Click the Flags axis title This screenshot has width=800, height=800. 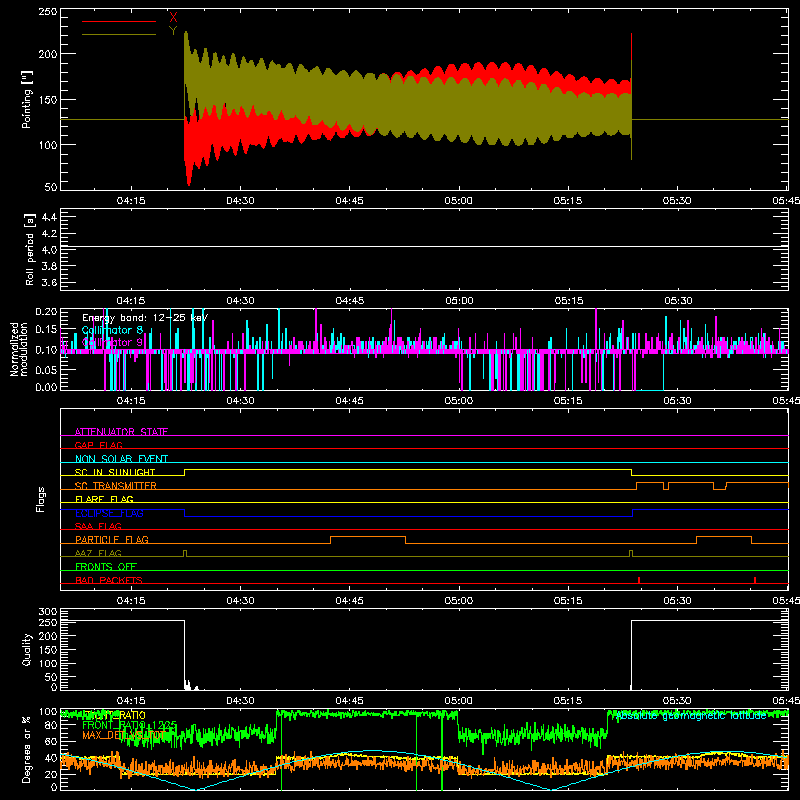pos(40,499)
